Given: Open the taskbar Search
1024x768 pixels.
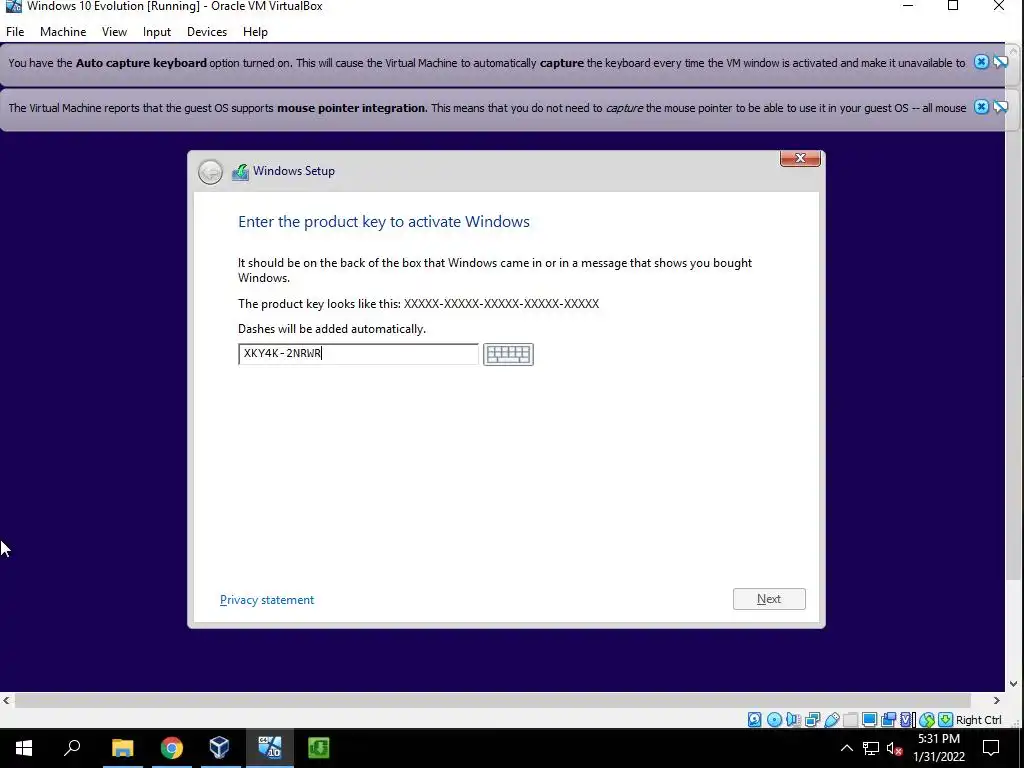Looking at the screenshot, I should [x=72, y=748].
